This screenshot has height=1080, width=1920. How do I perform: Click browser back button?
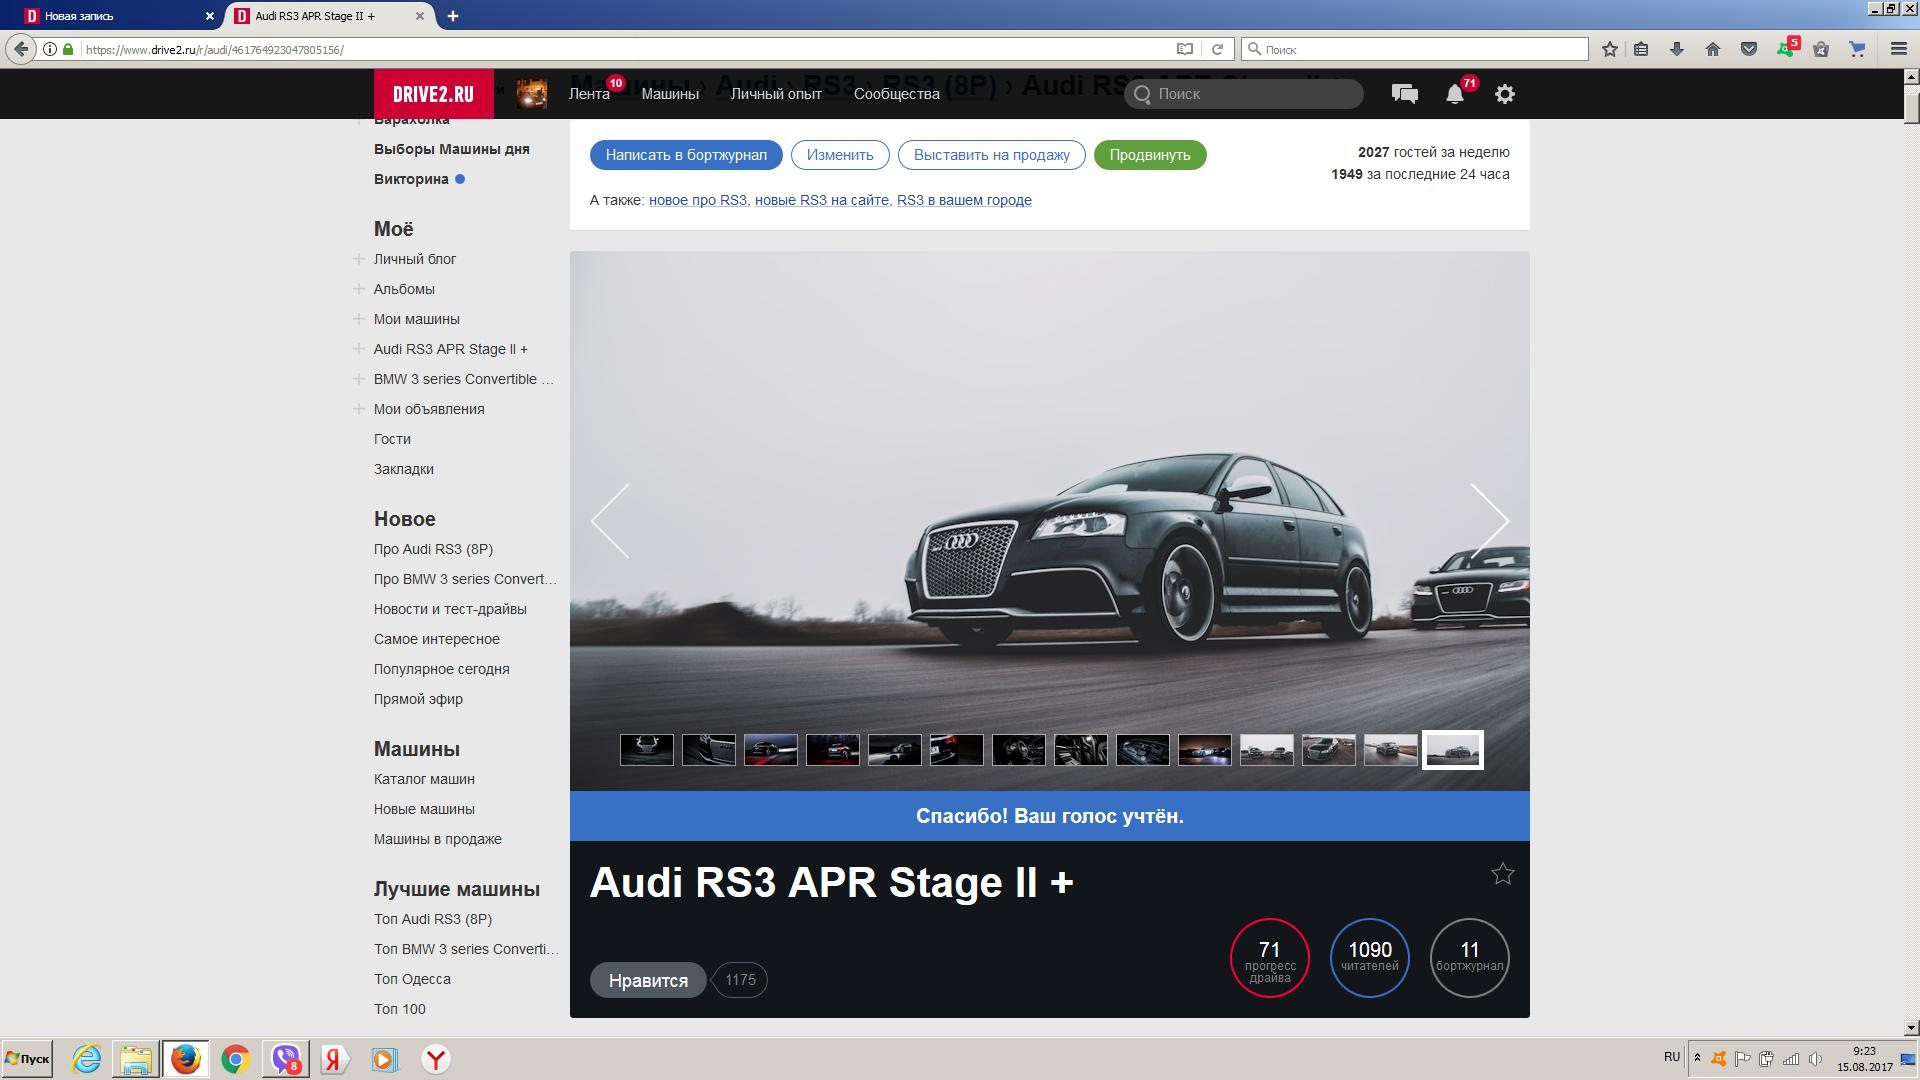point(21,49)
